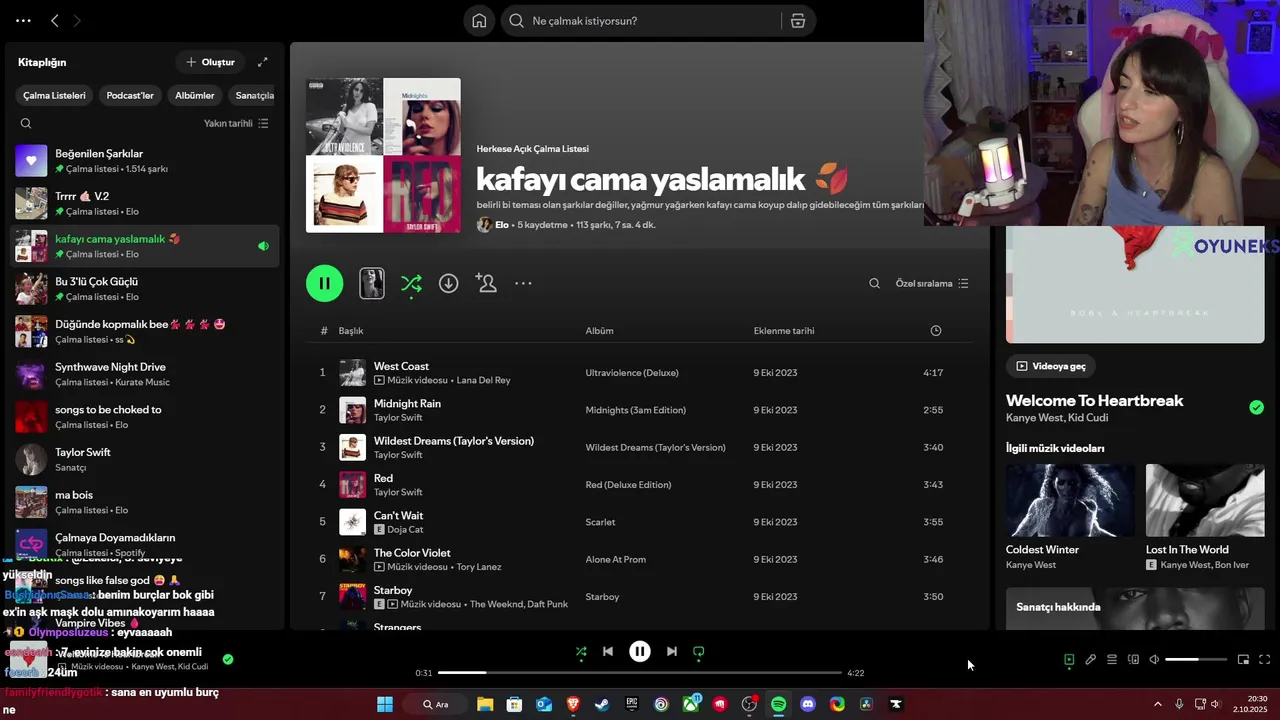1280x720 pixels.
Task: Open Doja Cat artist link
Action: [x=405, y=530]
